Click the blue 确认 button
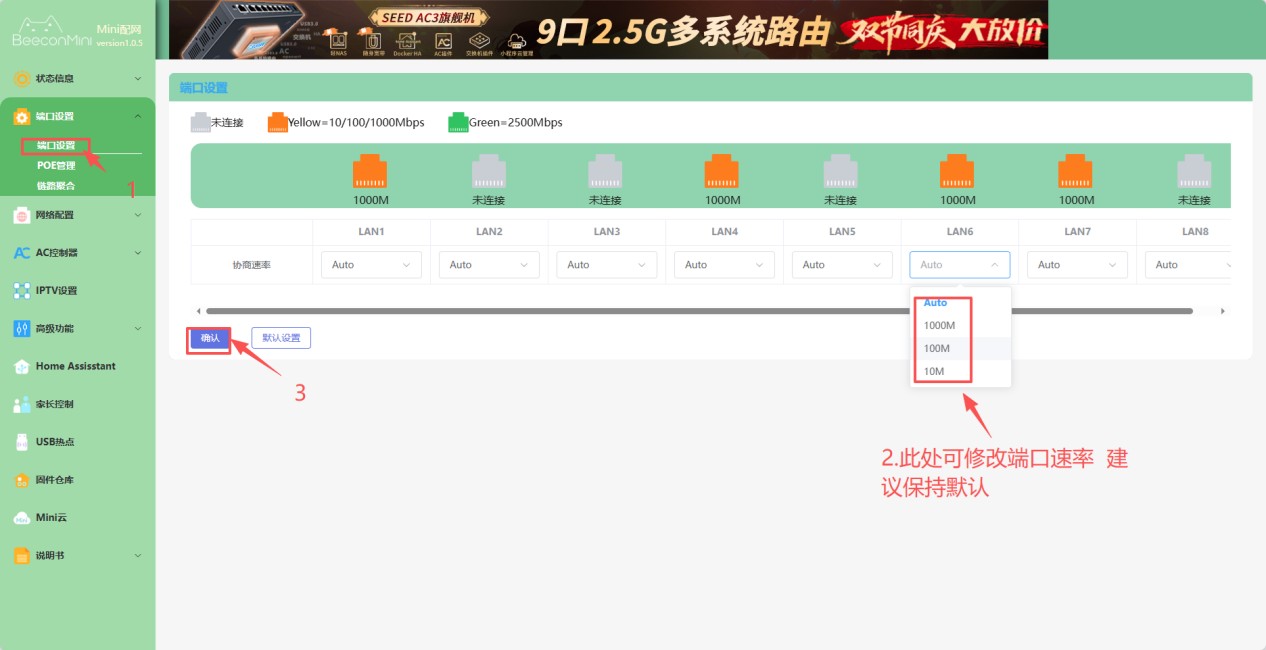Viewport: 1266px width, 650px height. pyautogui.click(x=210, y=338)
